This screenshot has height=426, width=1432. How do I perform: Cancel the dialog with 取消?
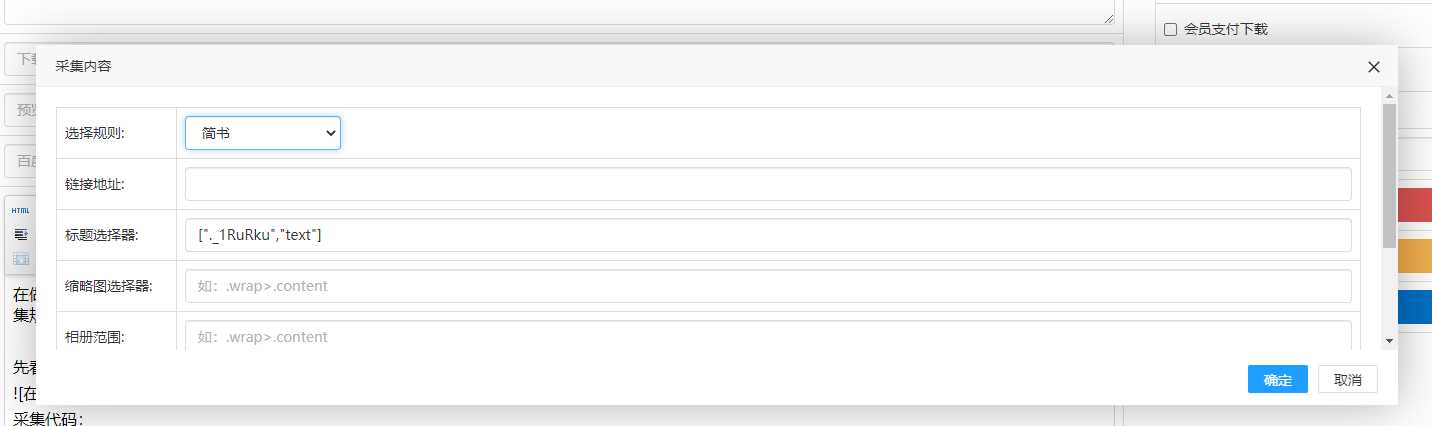tap(1348, 379)
